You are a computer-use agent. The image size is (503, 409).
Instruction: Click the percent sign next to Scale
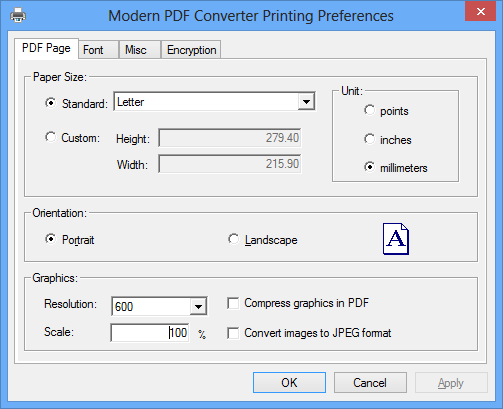[202, 334]
